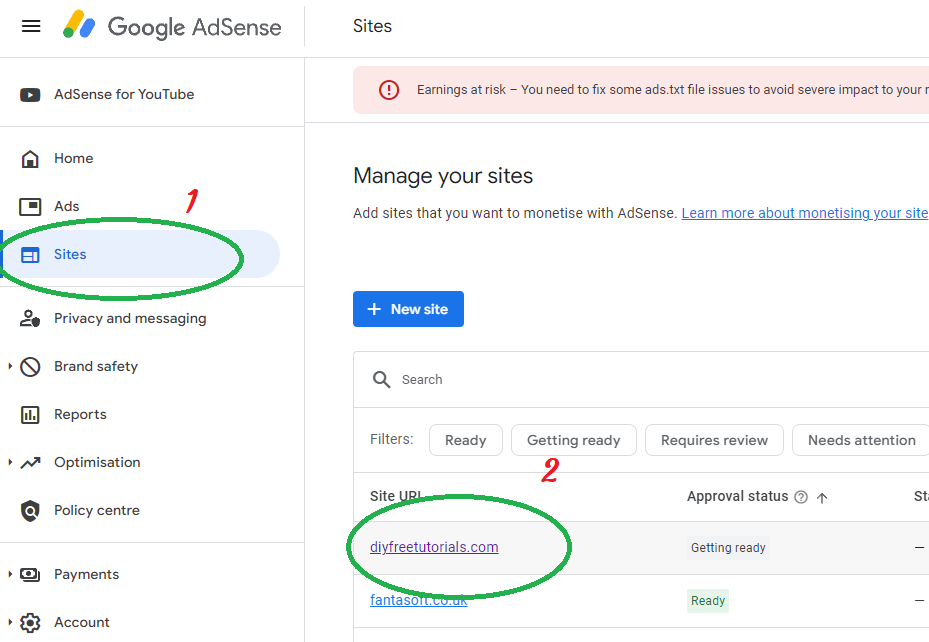
Task: Open the hamburger main menu
Action: 31,26
